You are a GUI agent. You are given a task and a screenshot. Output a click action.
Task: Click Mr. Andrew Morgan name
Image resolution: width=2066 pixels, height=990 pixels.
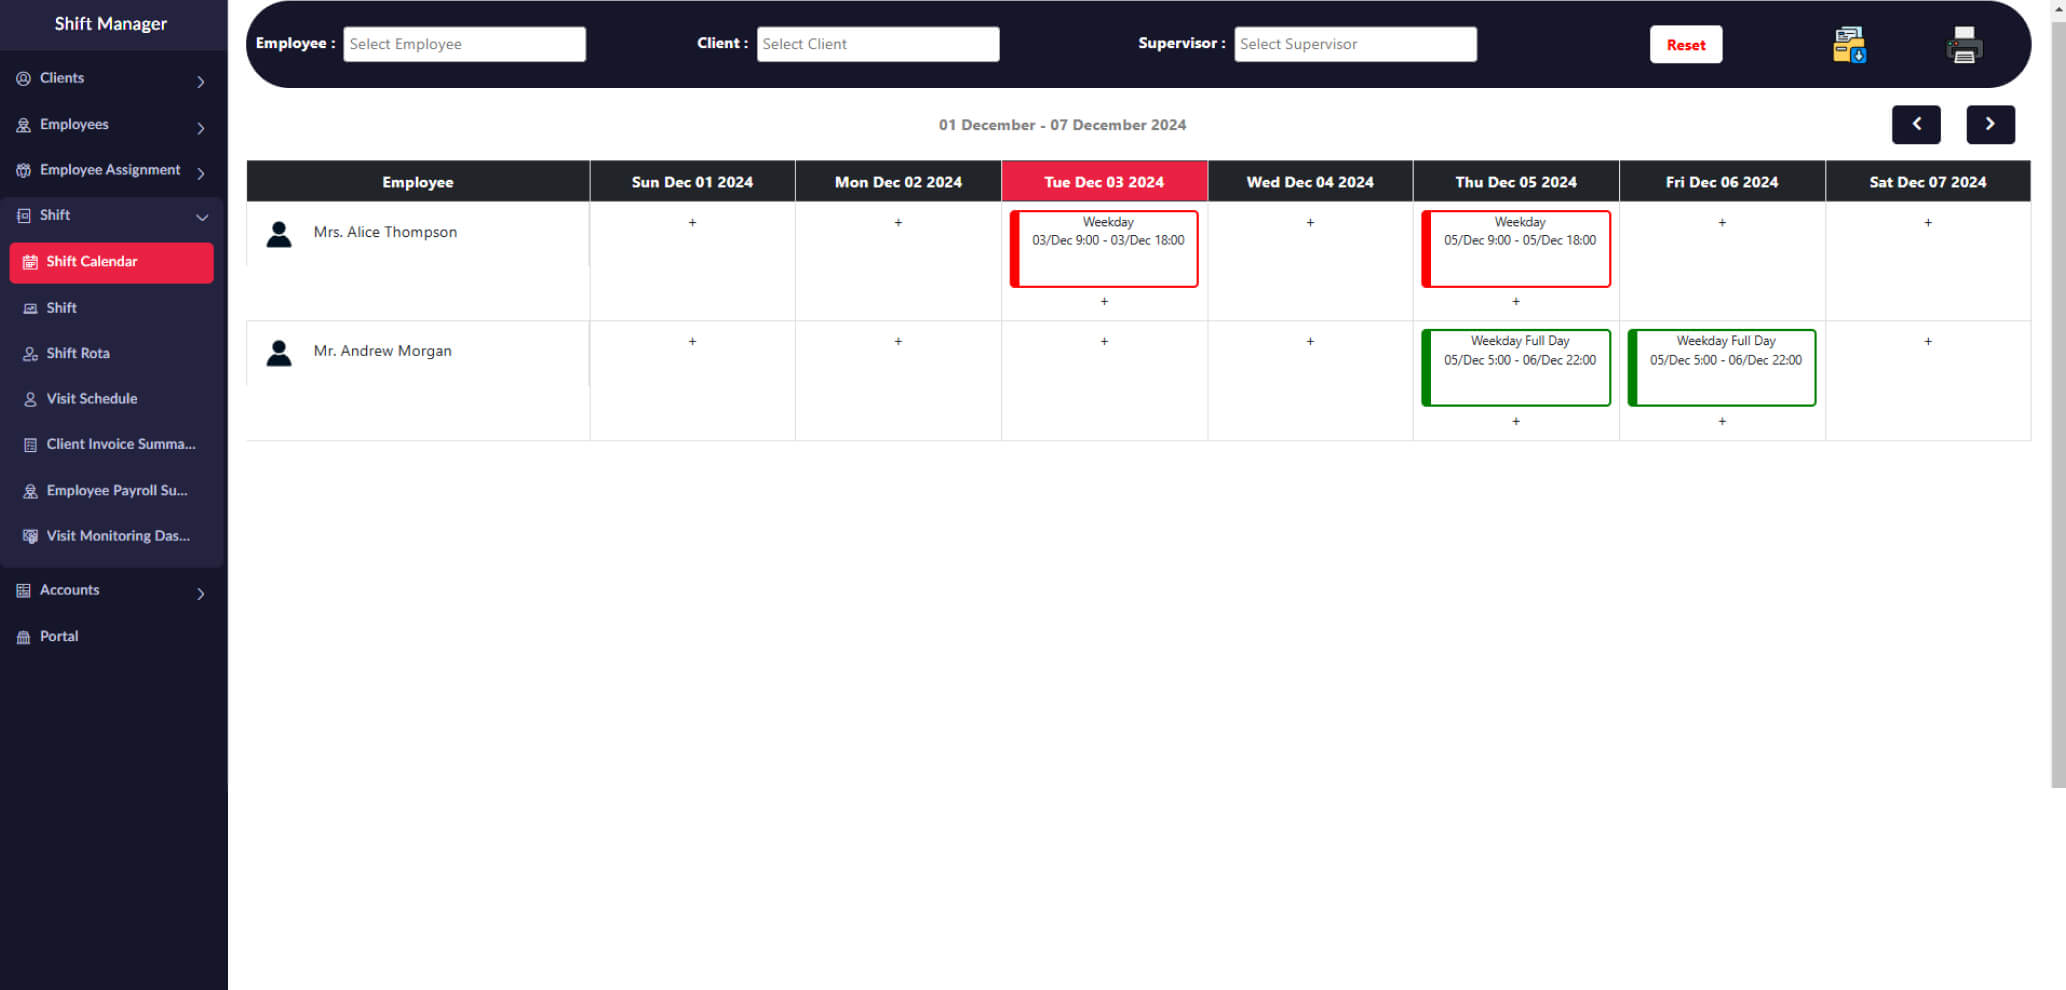pos(382,351)
